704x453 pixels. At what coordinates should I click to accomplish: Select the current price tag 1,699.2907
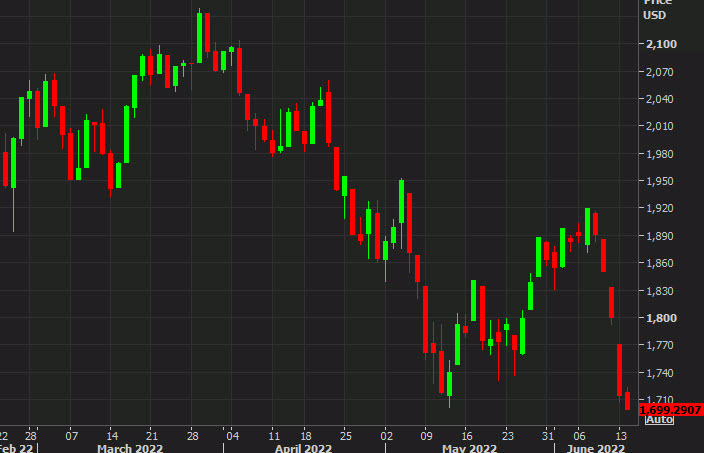click(x=670, y=409)
